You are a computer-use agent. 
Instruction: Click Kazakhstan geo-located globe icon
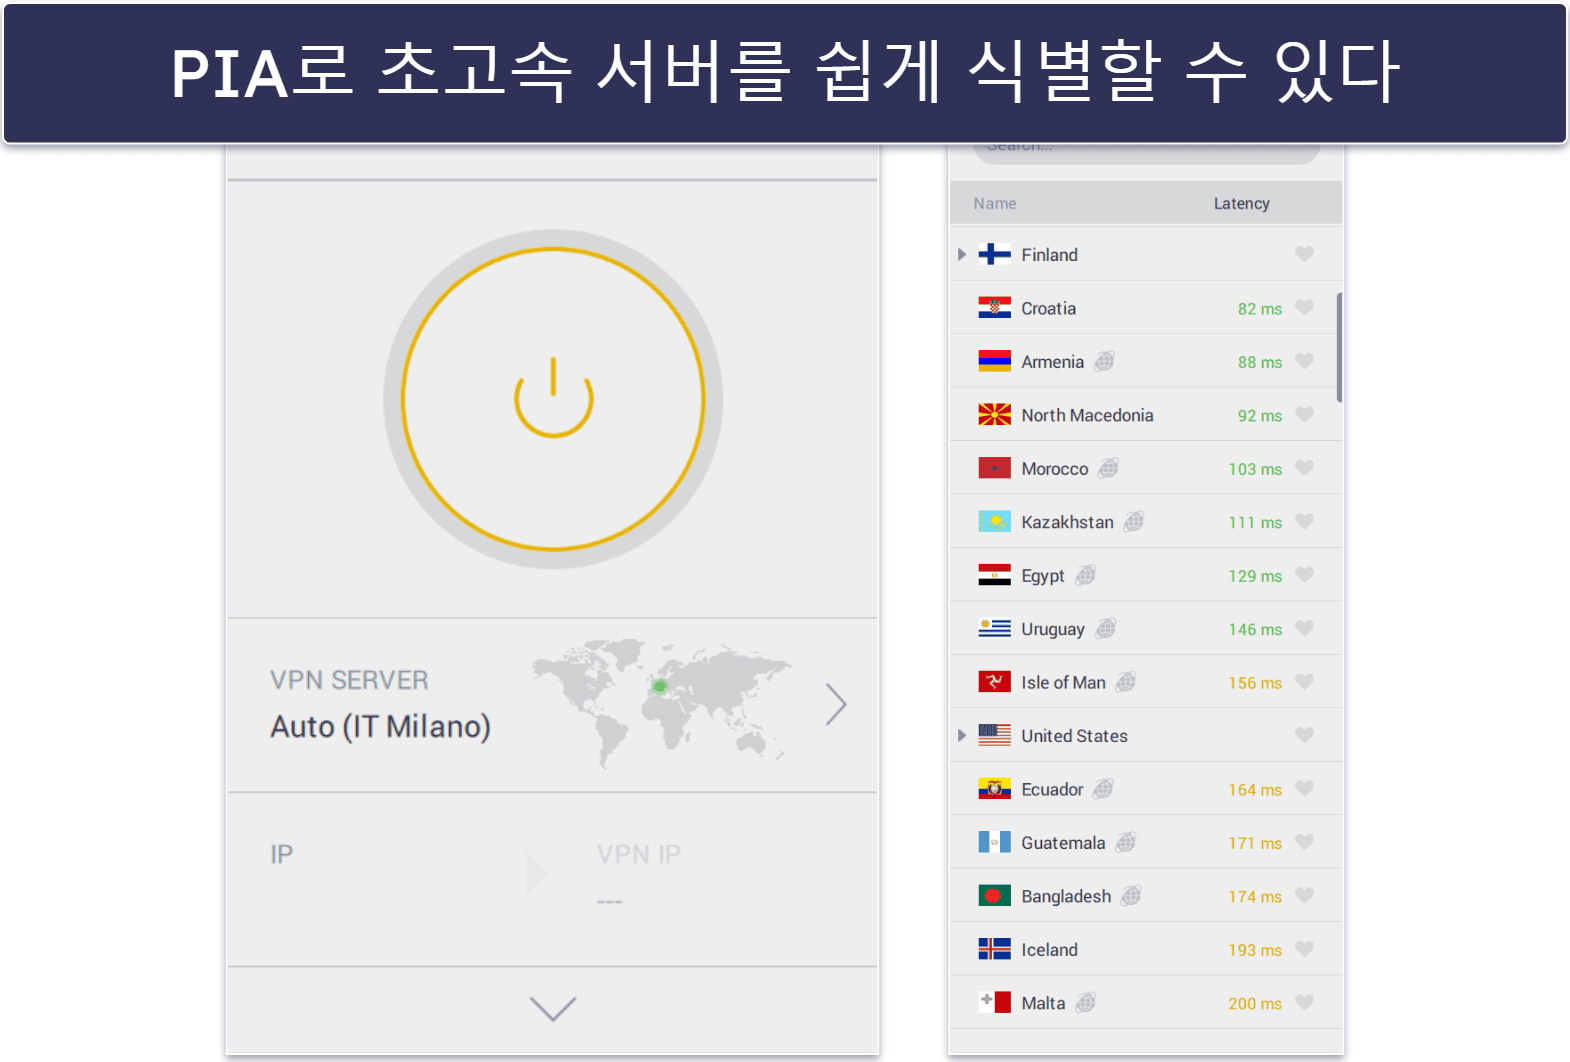(x=1133, y=522)
